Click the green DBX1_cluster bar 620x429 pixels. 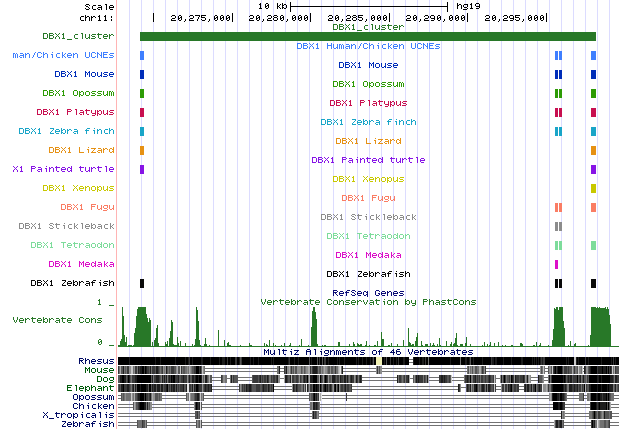click(368, 37)
